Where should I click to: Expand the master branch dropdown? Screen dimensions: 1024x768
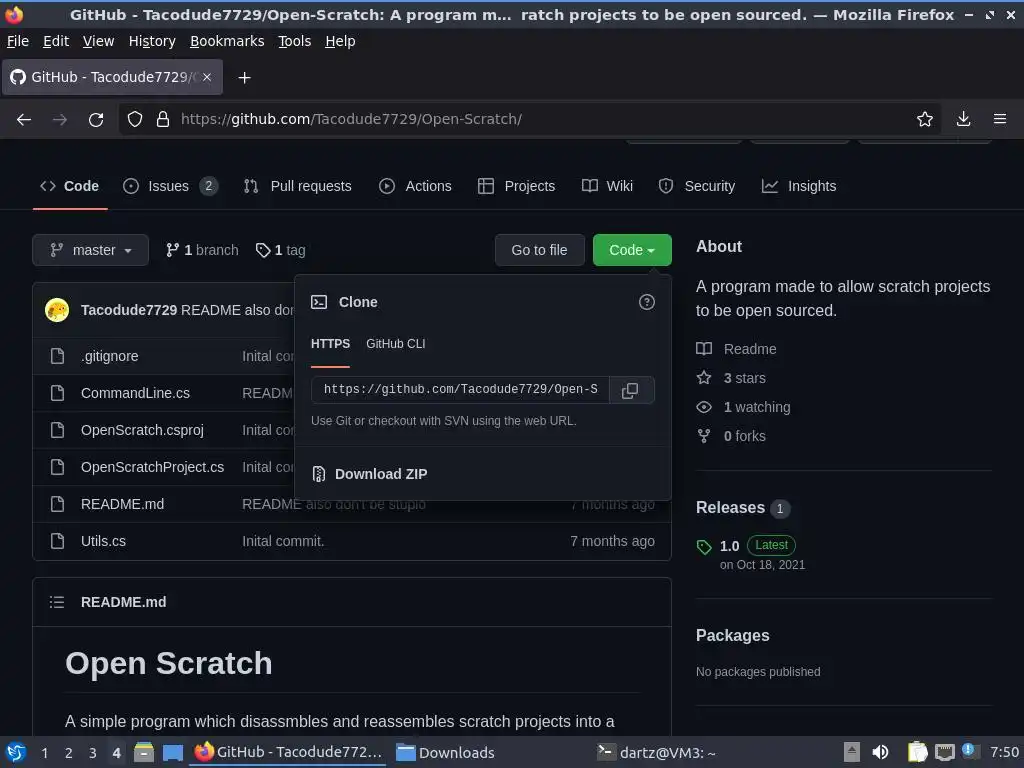click(91, 251)
